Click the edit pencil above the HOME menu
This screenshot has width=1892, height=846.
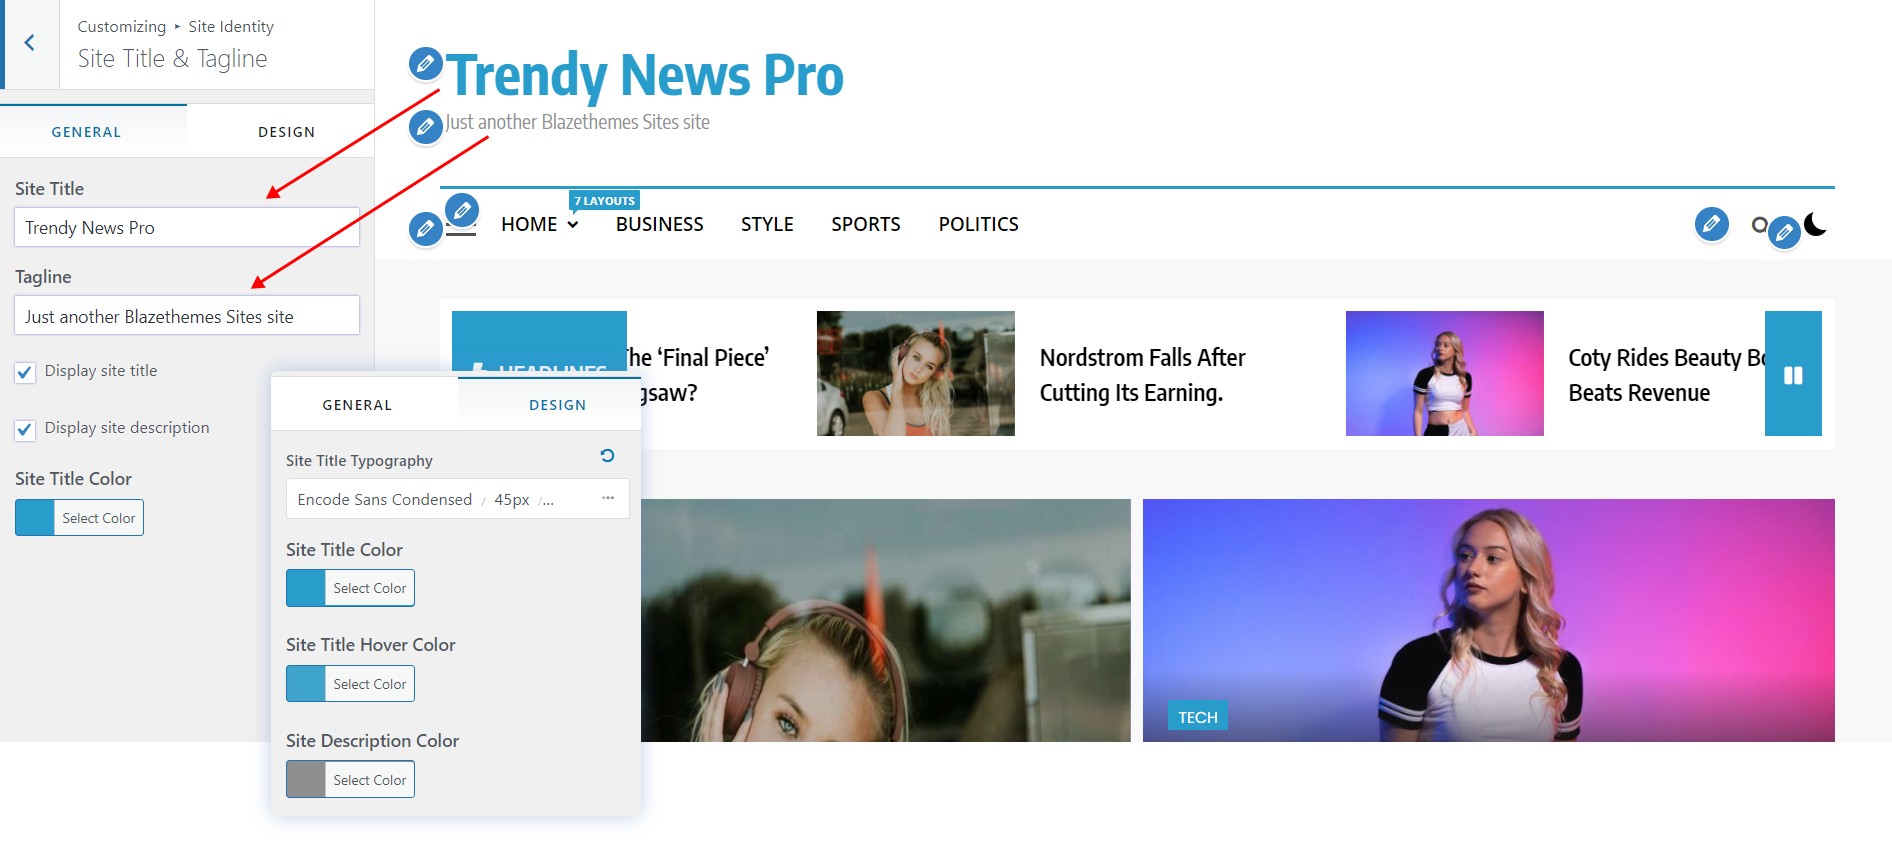click(x=462, y=210)
